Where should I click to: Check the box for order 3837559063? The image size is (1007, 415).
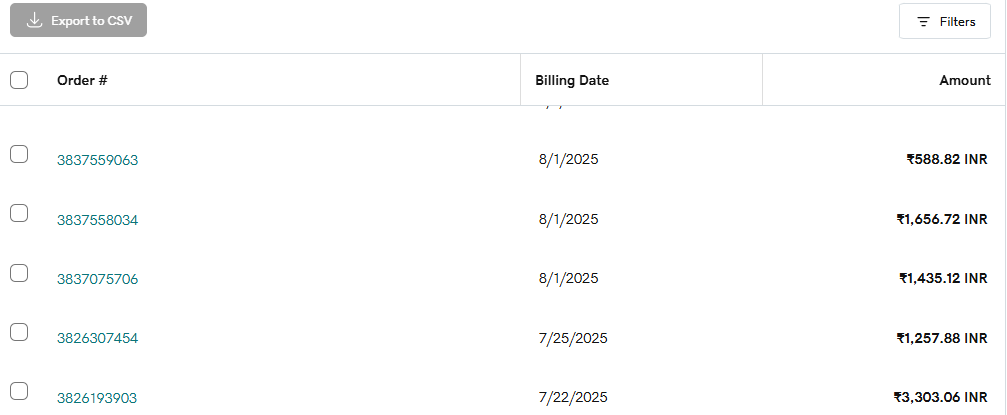[19, 154]
